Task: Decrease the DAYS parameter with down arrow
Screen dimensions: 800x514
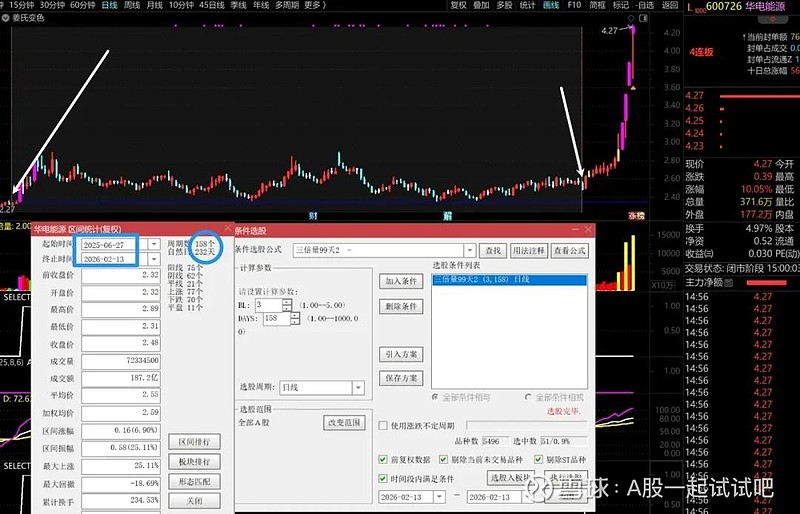Action: point(295,322)
